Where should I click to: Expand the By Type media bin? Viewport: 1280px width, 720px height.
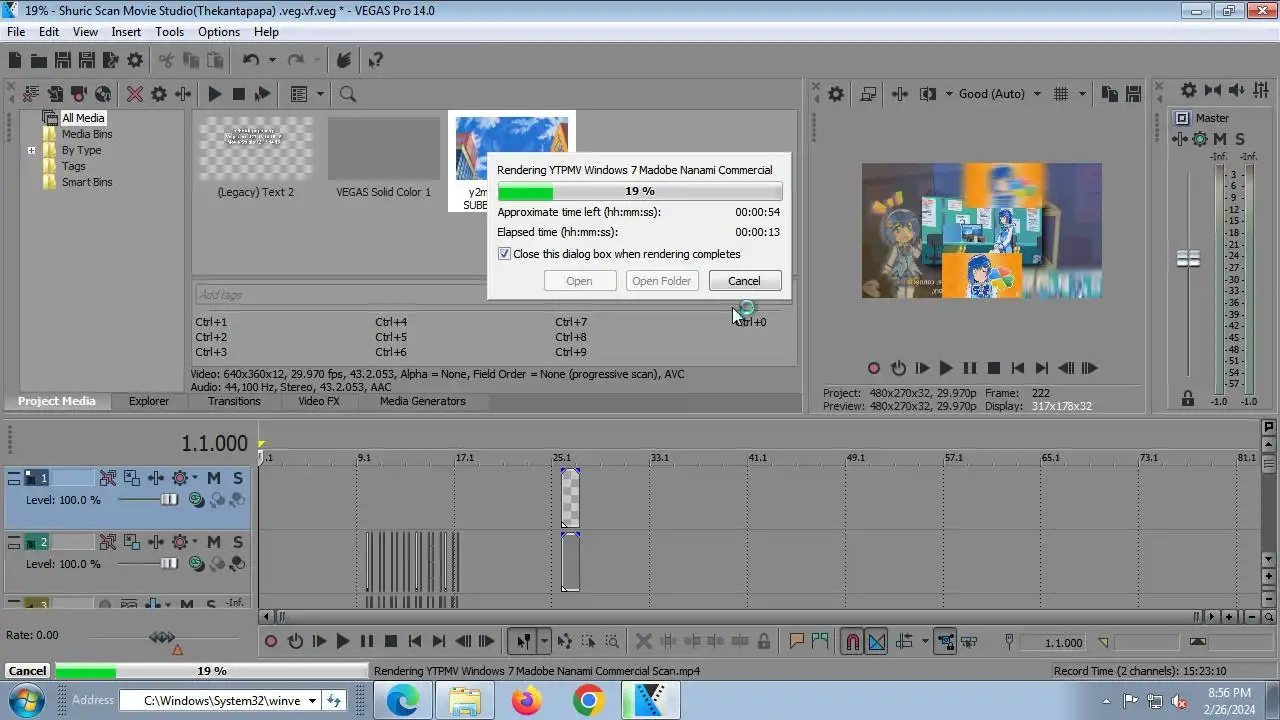(31, 151)
